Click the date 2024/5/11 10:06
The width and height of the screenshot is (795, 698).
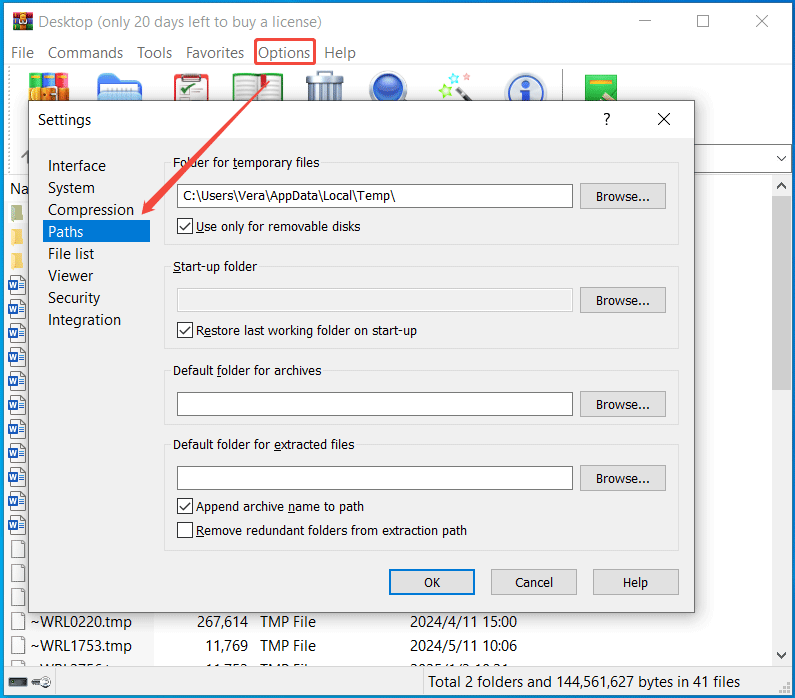(463, 646)
